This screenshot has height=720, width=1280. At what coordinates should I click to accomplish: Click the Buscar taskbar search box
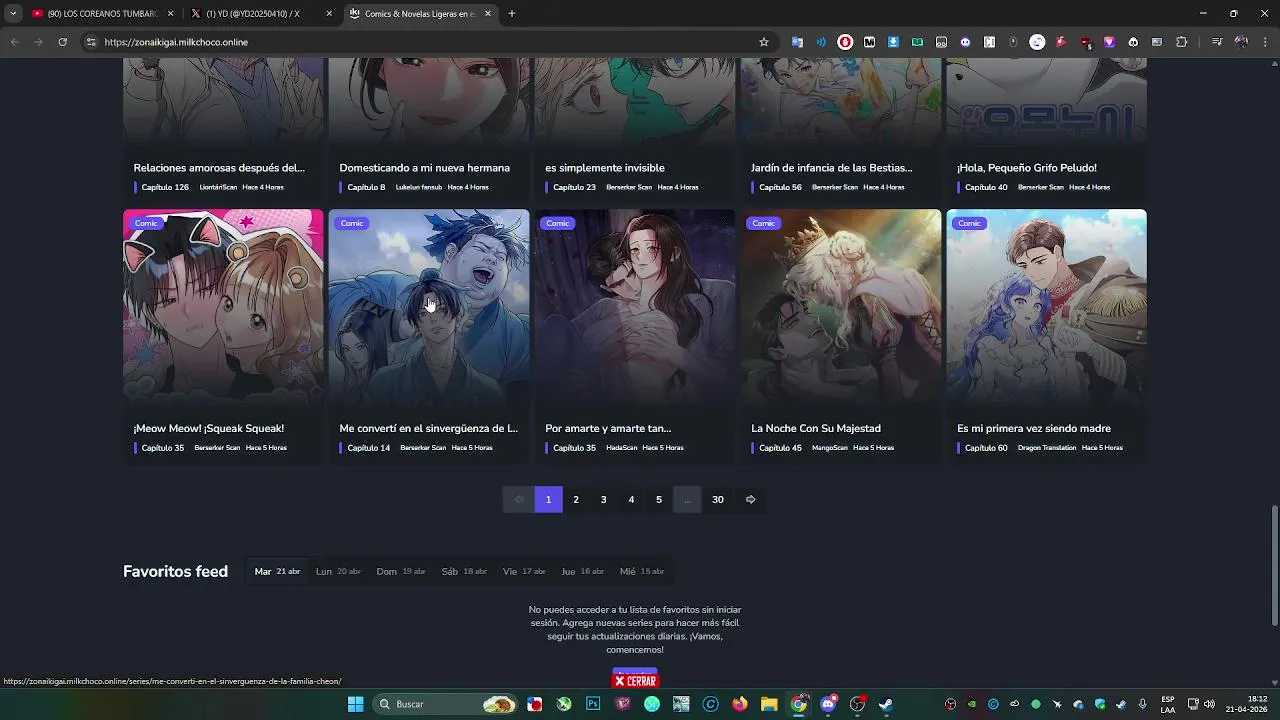click(445, 704)
